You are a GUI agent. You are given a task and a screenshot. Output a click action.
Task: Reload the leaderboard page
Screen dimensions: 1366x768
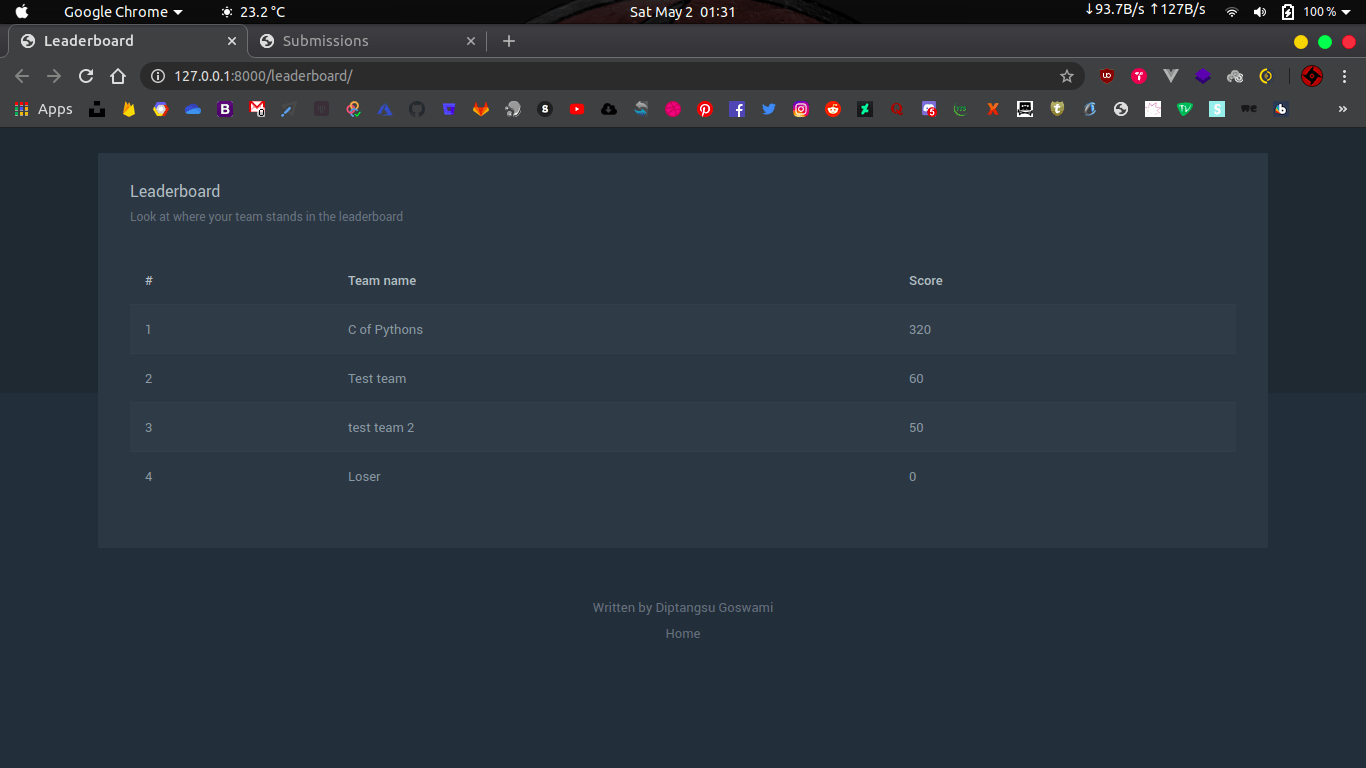86,76
